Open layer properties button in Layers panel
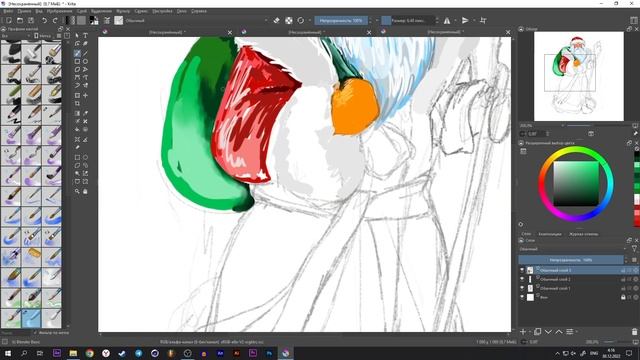This screenshot has width=640, height=360. (x=569, y=331)
